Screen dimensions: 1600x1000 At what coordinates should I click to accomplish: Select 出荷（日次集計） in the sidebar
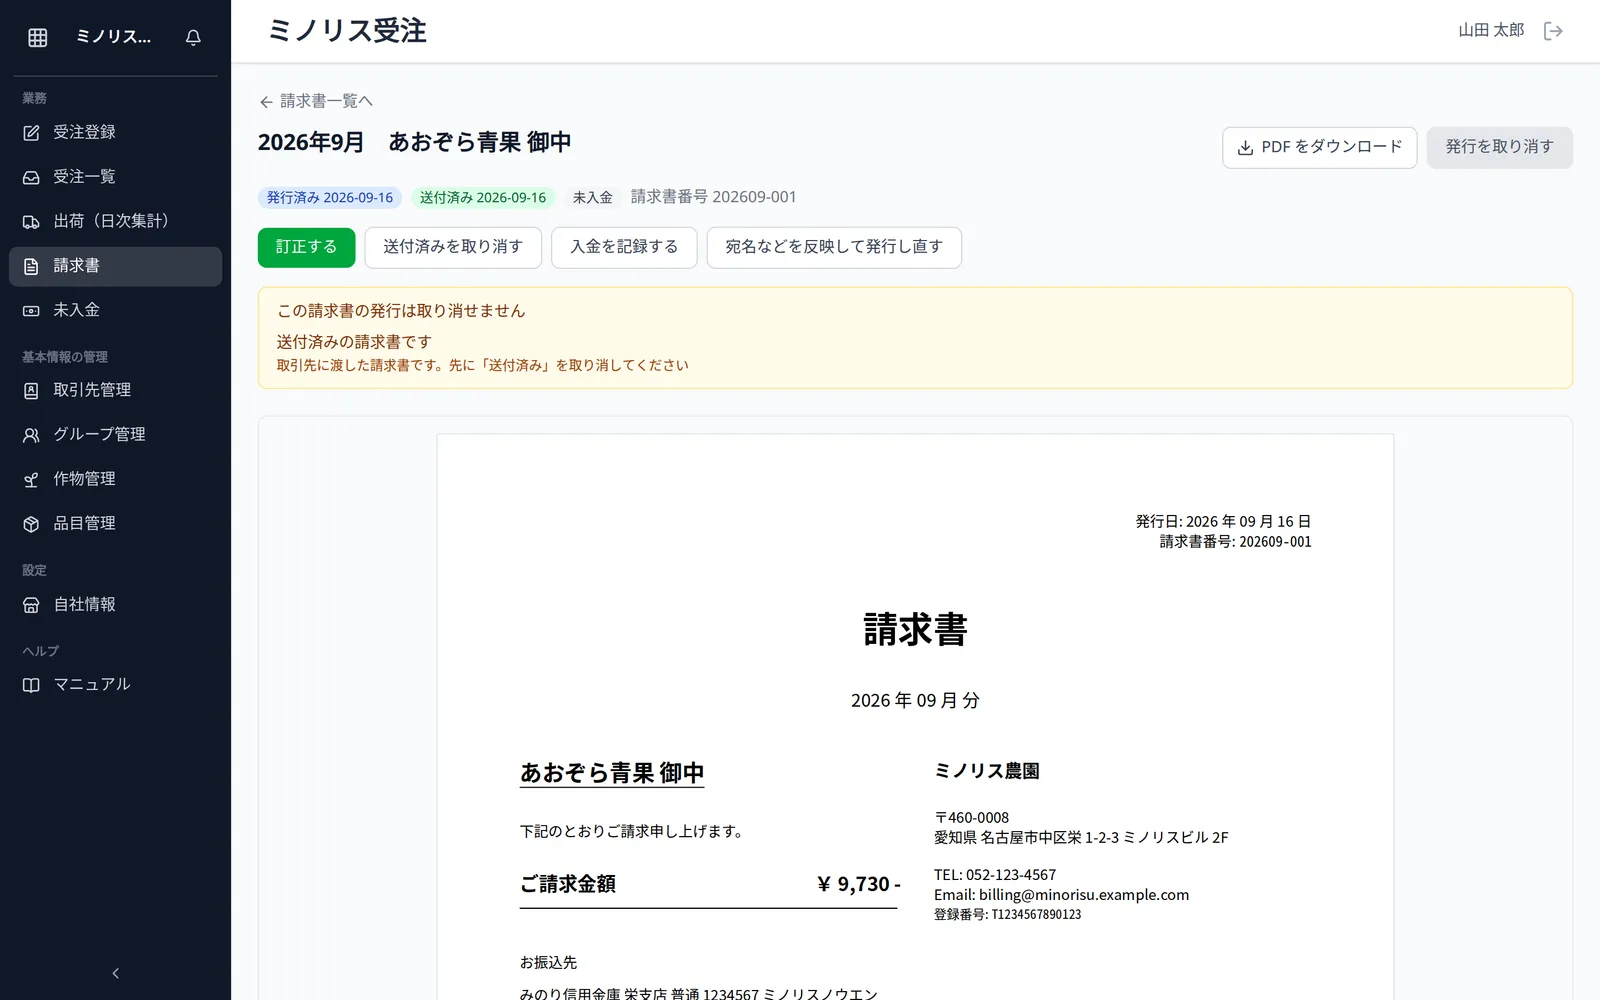(x=116, y=222)
